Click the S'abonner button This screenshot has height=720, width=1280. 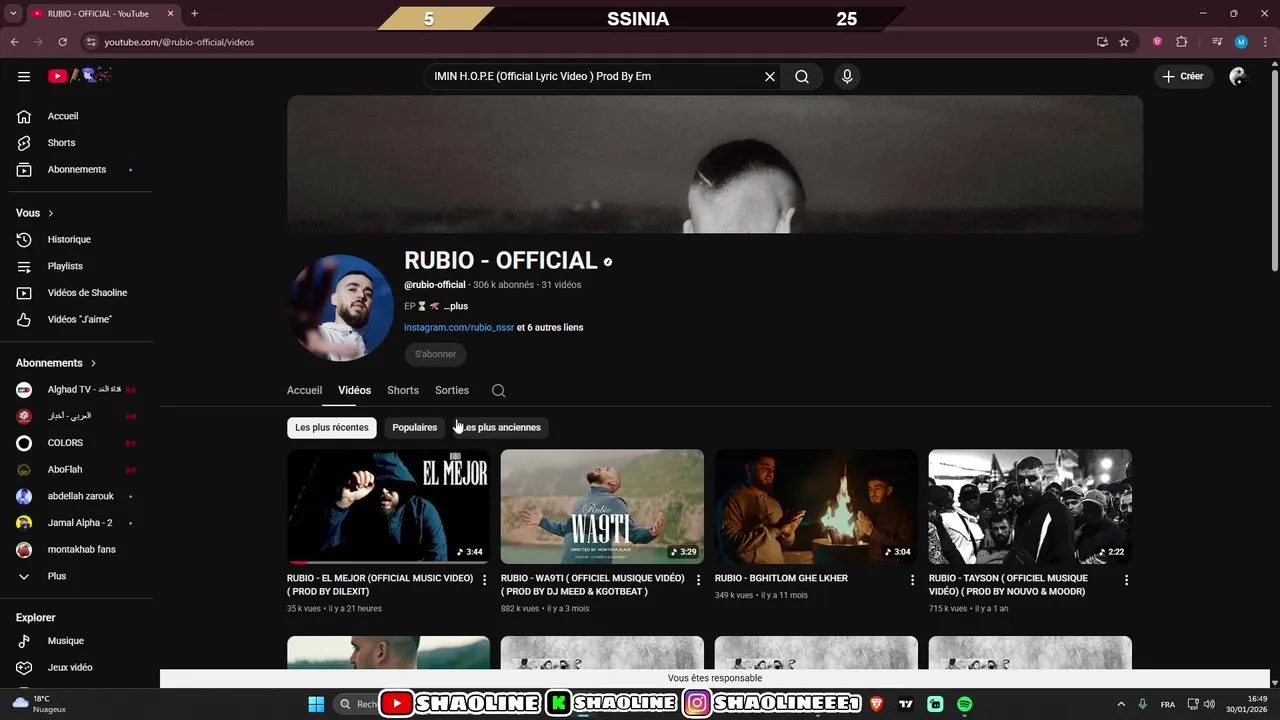[x=435, y=354]
